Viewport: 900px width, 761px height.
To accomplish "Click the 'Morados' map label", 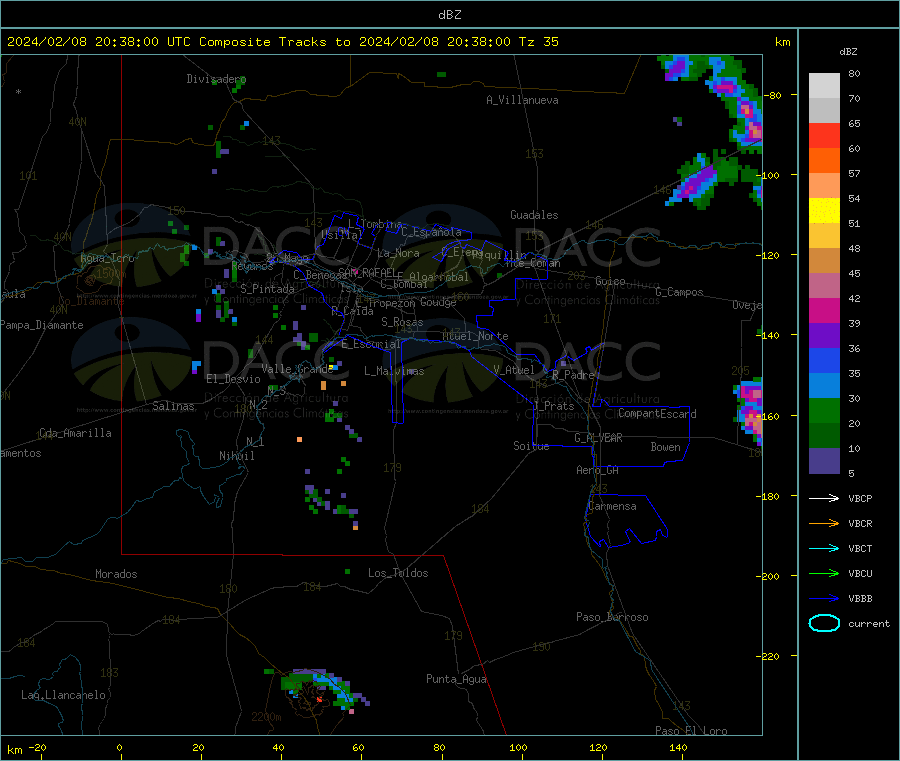I will tap(116, 574).
